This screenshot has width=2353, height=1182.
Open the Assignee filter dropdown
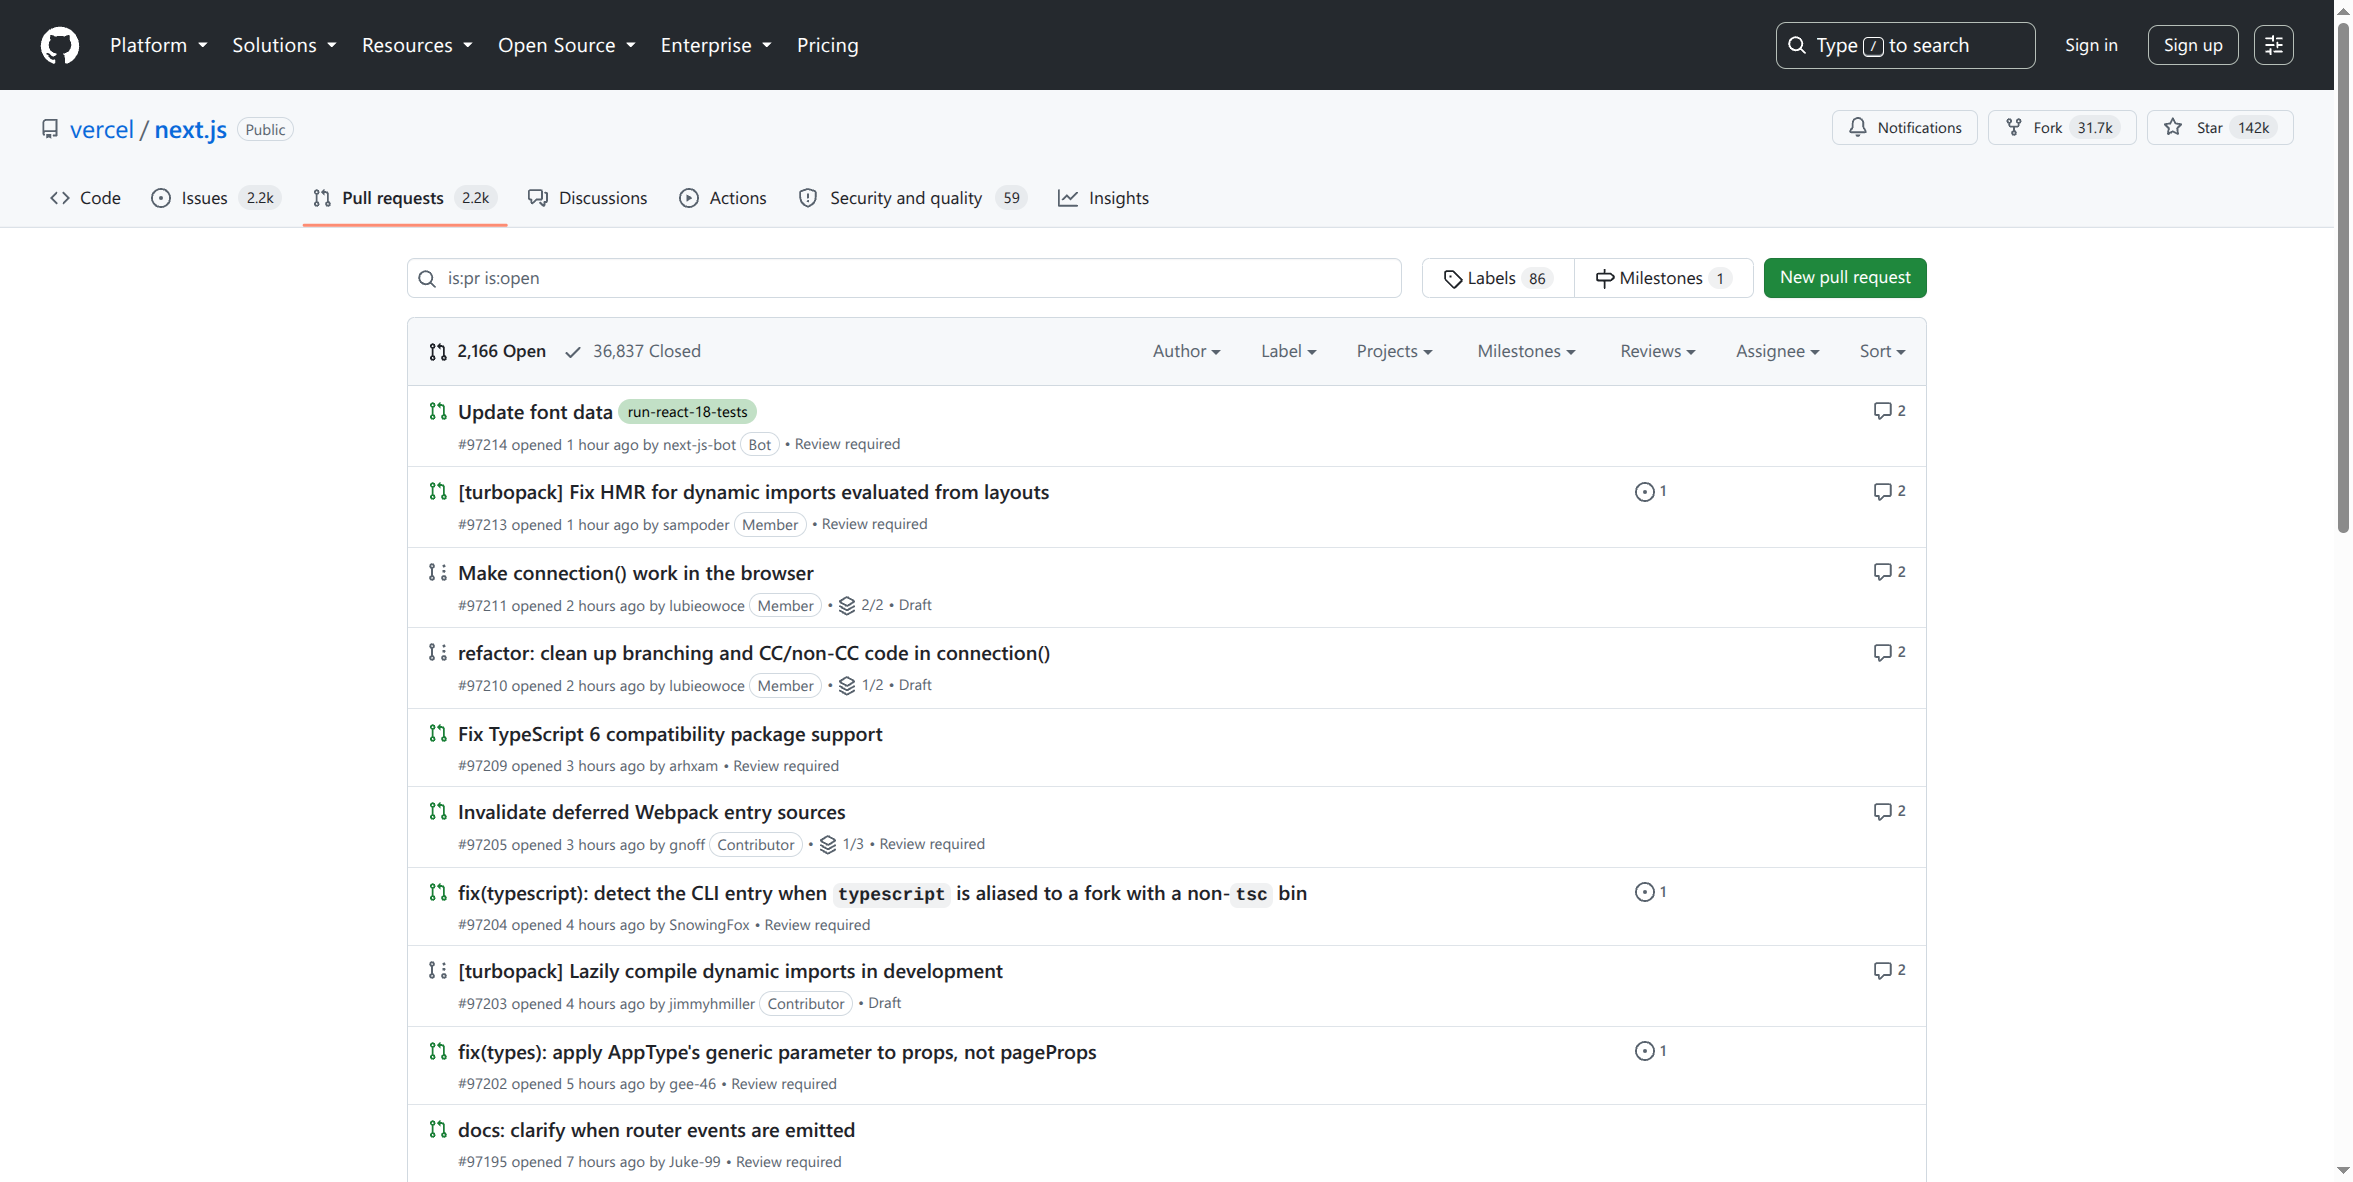pos(1778,351)
